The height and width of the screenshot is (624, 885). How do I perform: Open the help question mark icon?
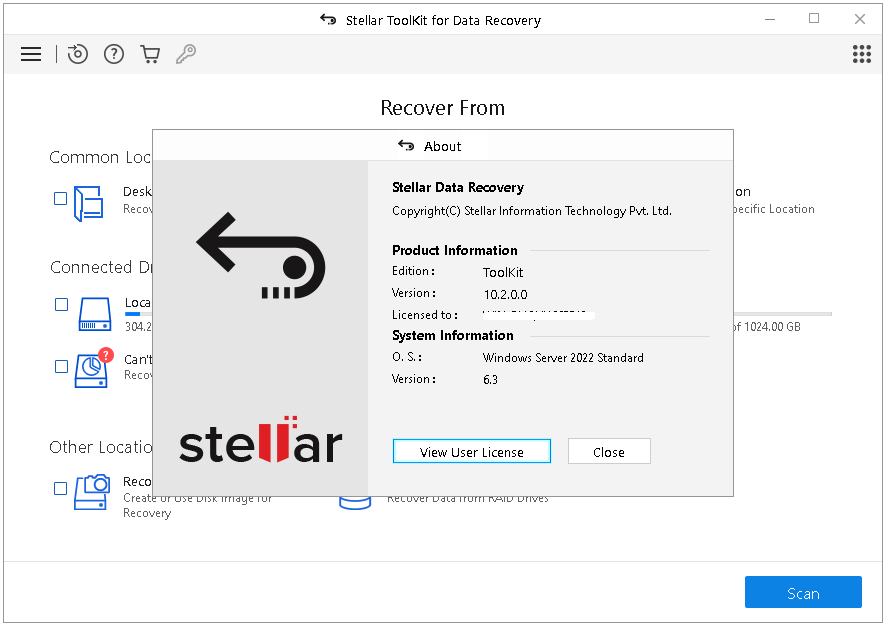coord(114,54)
